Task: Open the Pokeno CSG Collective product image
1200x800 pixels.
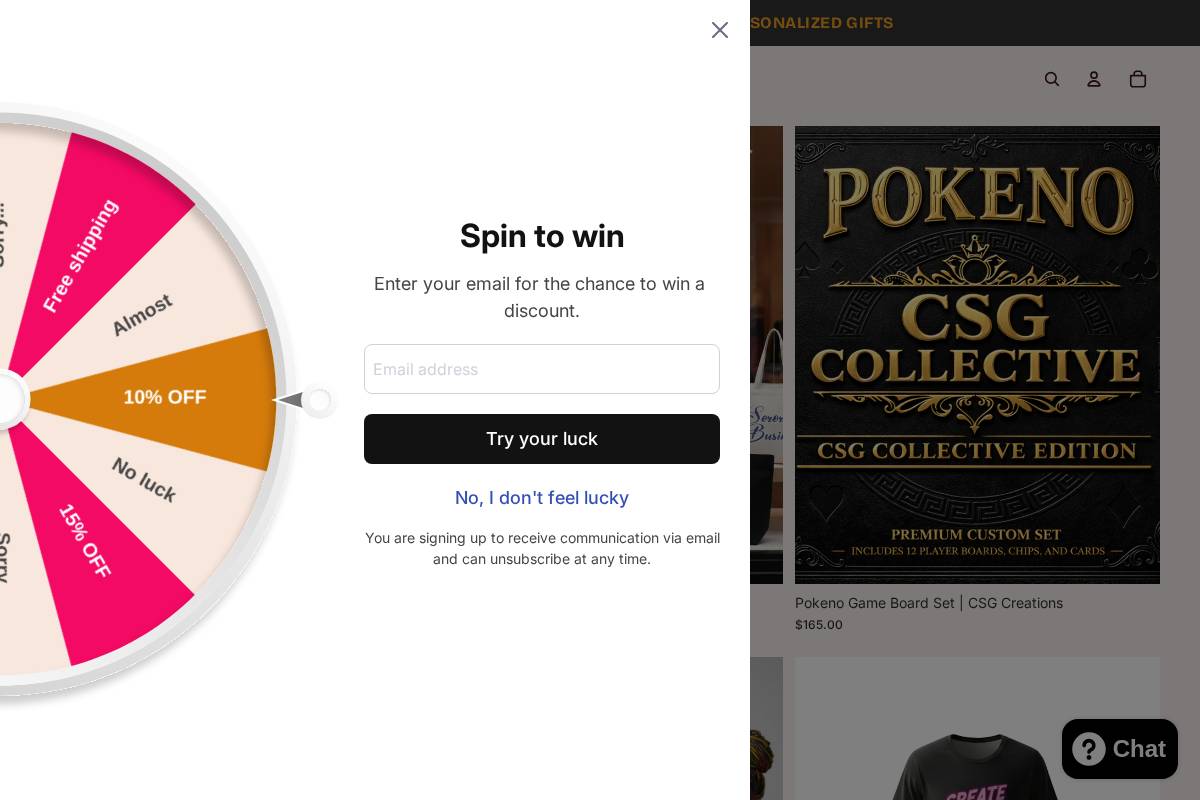Action: (x=977, y=354)
